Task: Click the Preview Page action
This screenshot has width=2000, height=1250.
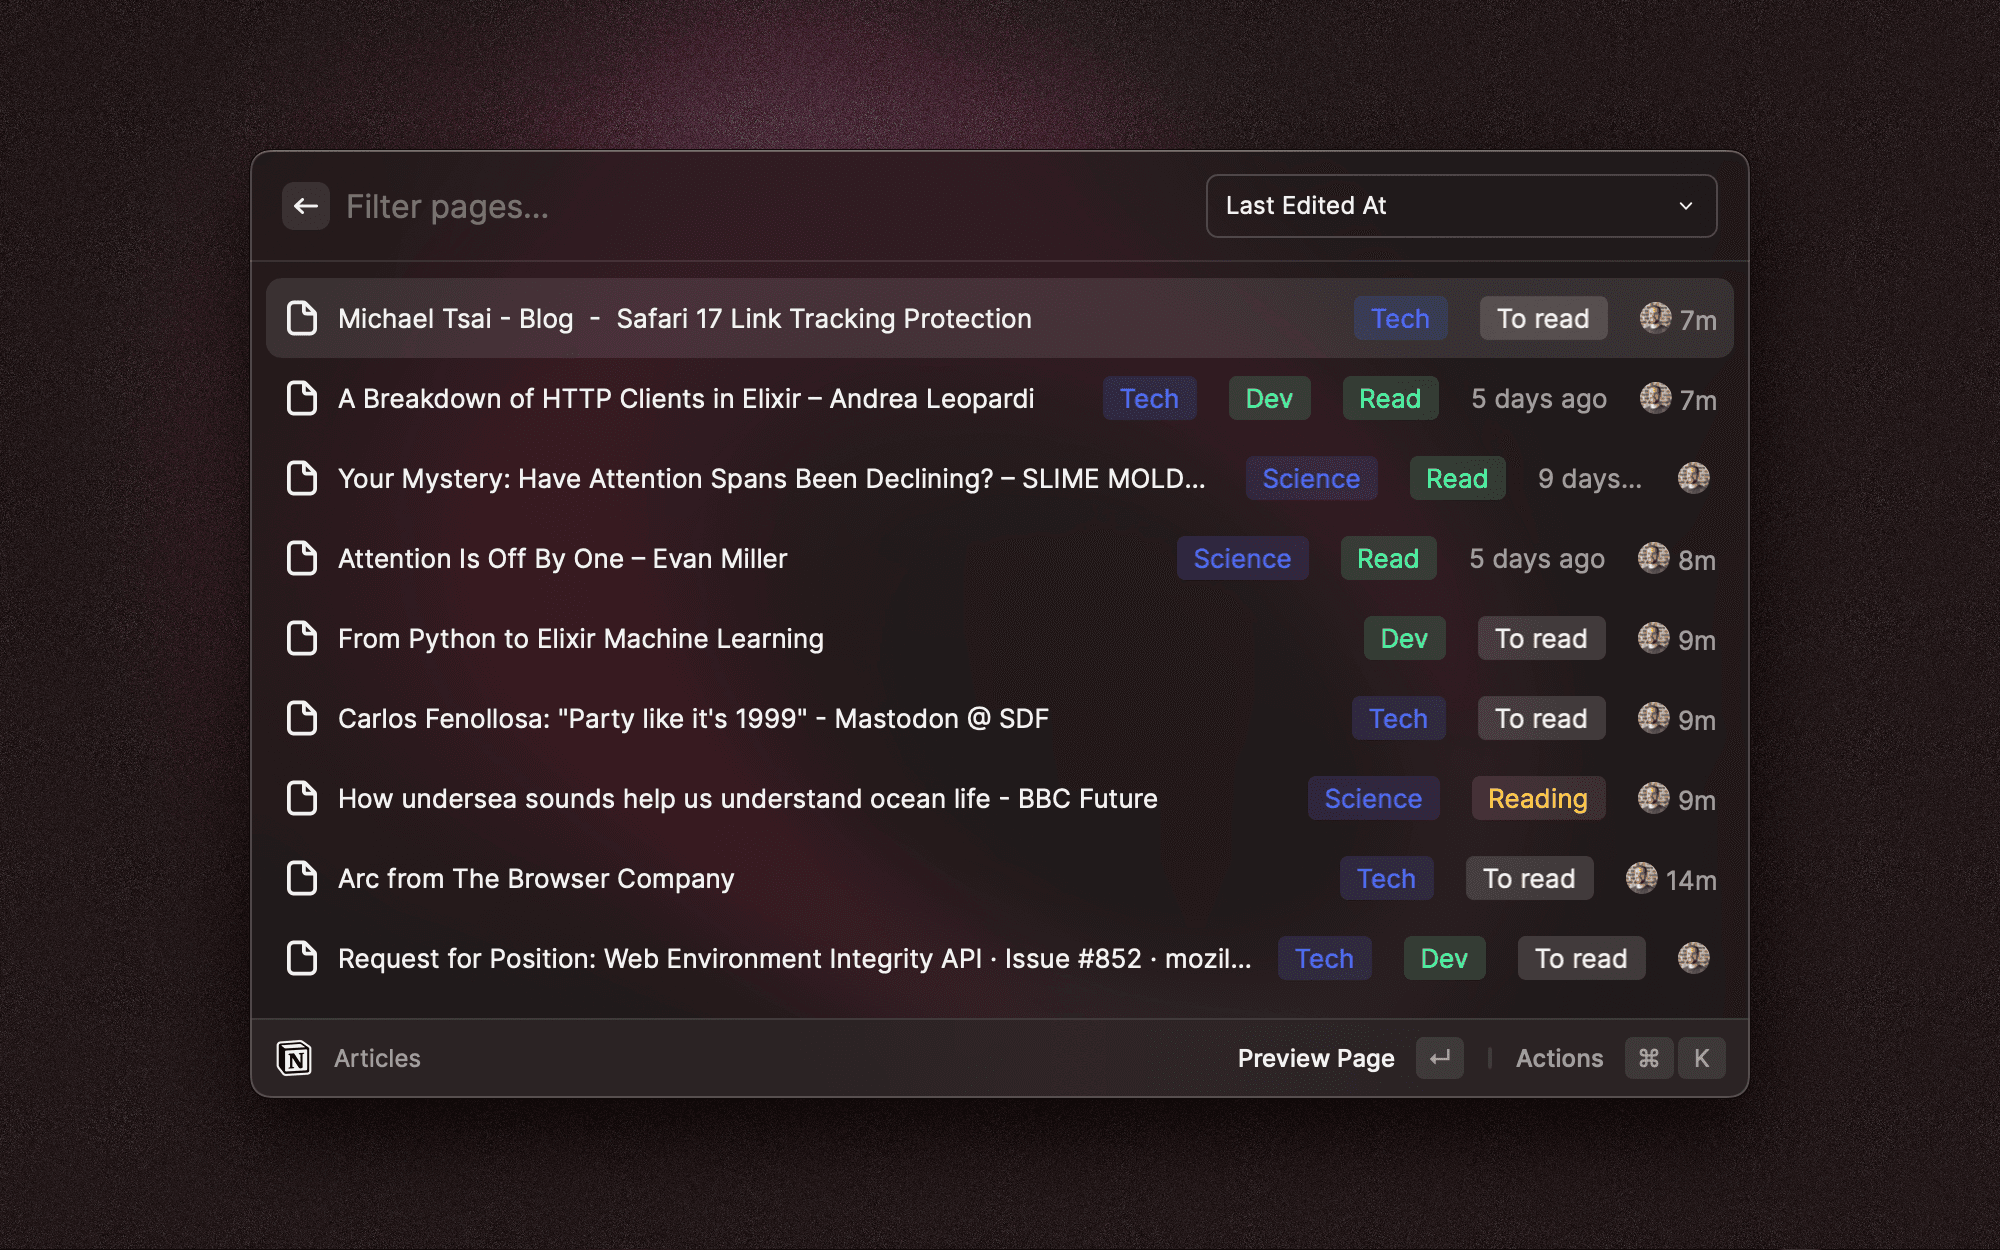Action: 1316,1057
